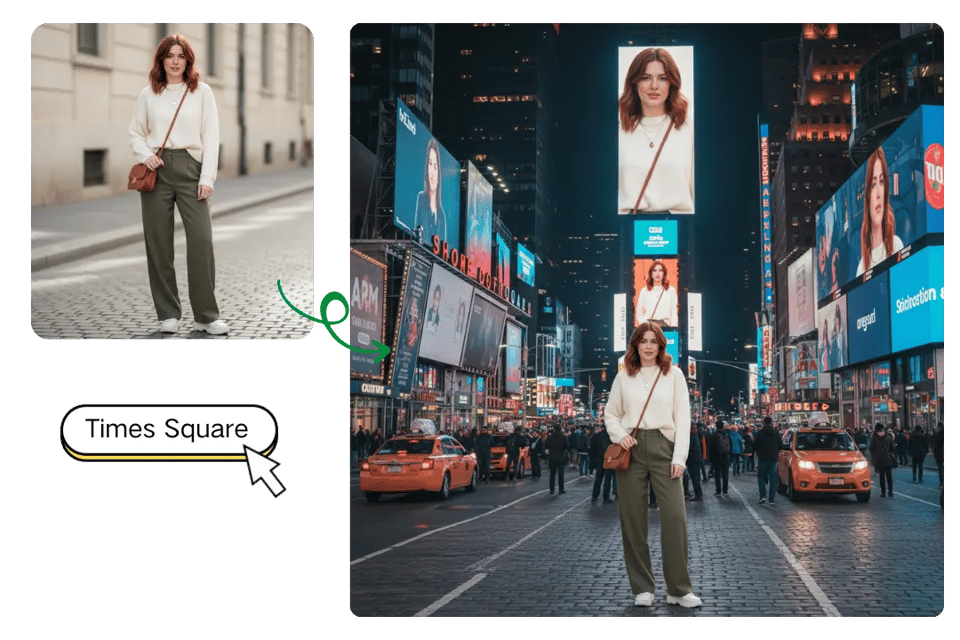Click the blue left billboard with woman
Viewport: 960px width, 640px height.
pos(426,188)
